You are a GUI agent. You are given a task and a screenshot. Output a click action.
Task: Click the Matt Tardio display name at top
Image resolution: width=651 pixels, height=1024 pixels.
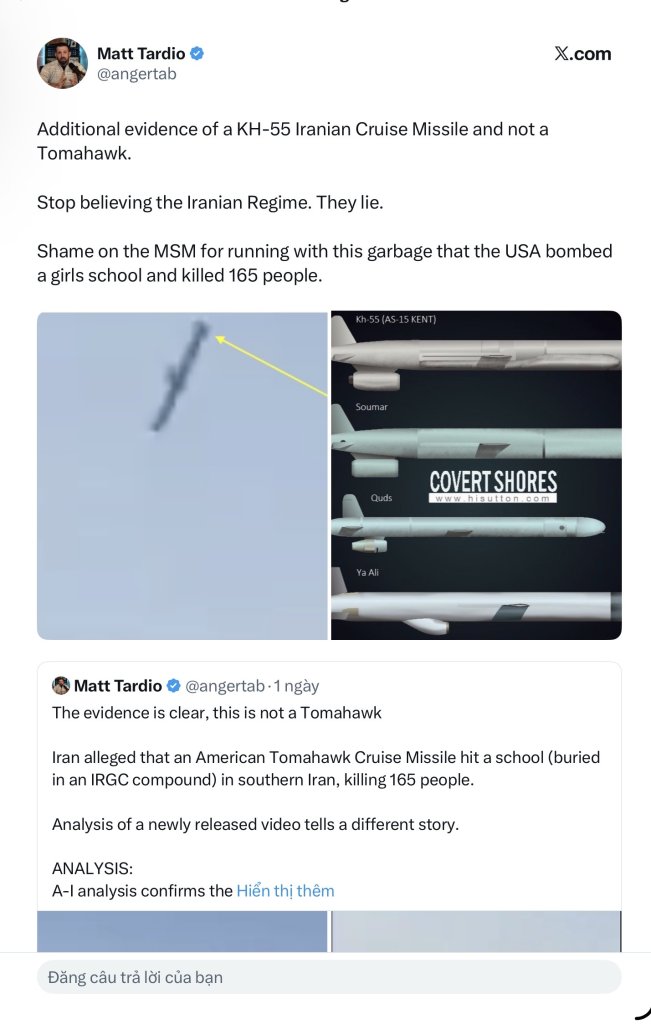point(141,54)
